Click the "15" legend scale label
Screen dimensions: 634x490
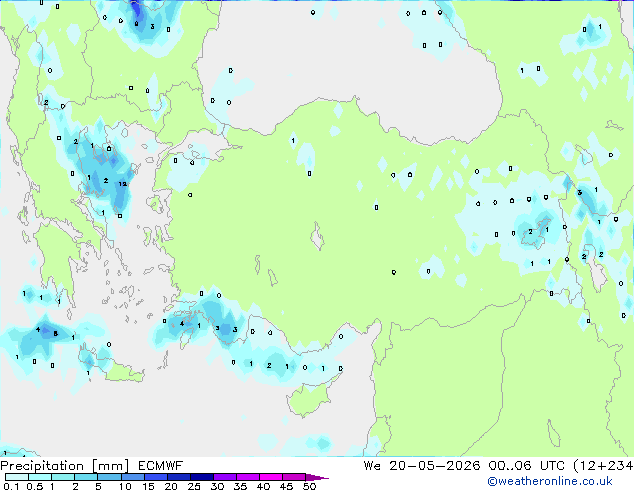coord(148,486)
